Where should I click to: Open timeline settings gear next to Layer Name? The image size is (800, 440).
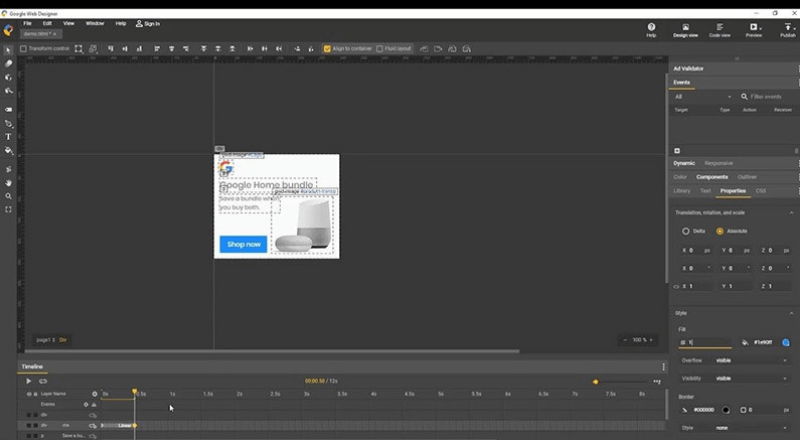click(x=94, y=394)
